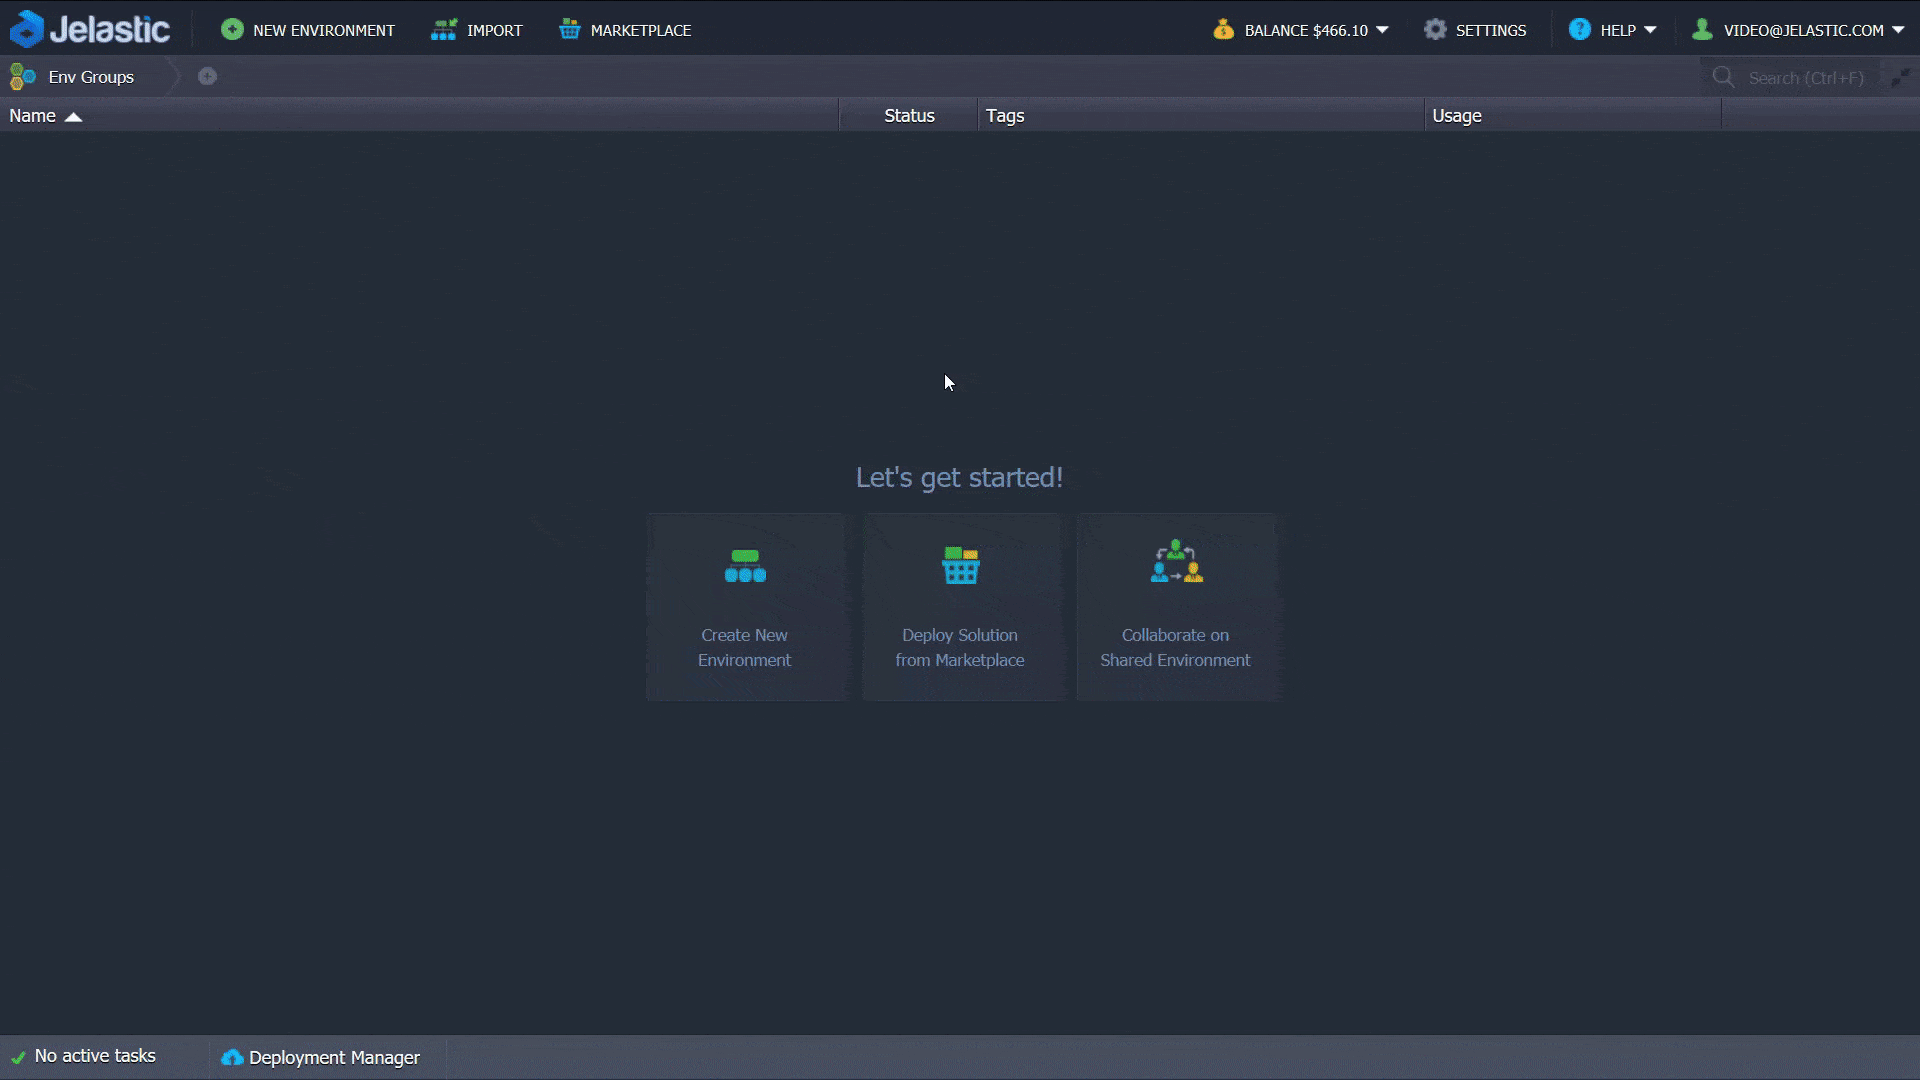This screenshot has height=1080, width=1920.
Task: Click the Status column header
Action: click(x=909, y=116)
